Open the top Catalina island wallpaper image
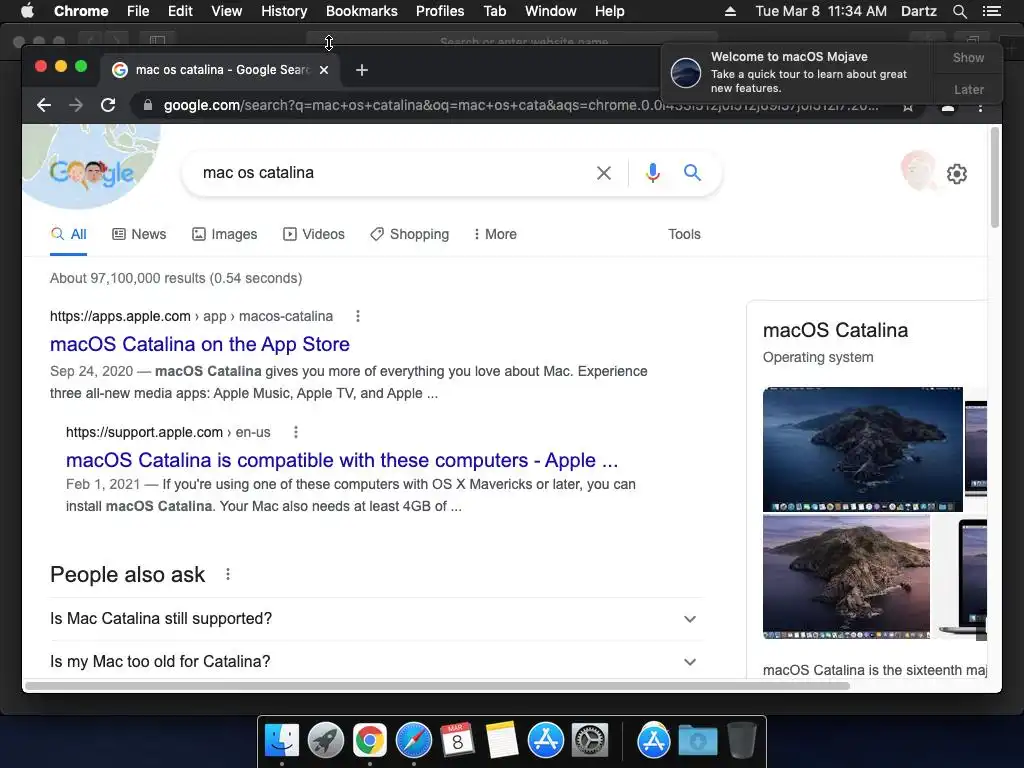Viewport: 1024px width, 768px height. [862, 449]
